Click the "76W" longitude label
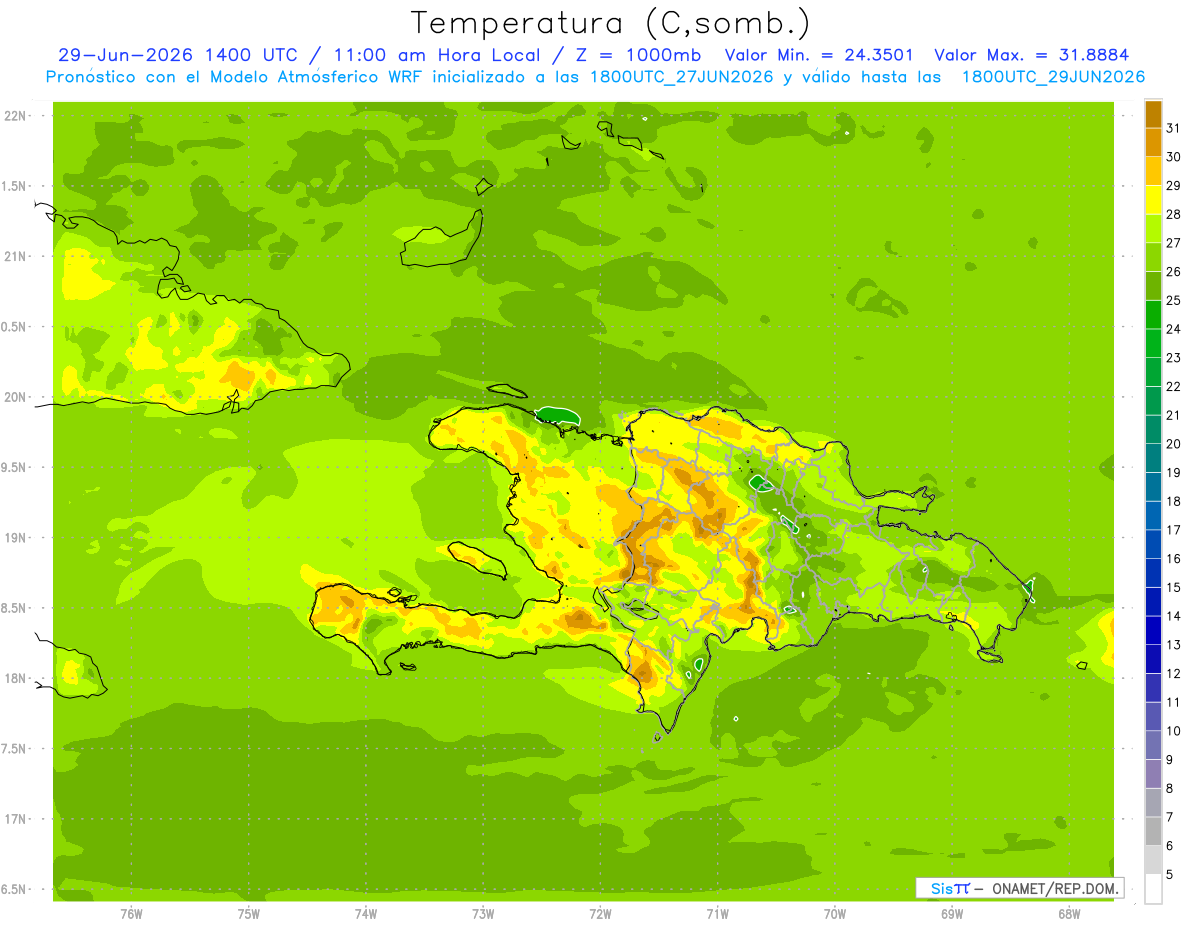The width and height of the screenshot is (1200, 927). point(131,913)
